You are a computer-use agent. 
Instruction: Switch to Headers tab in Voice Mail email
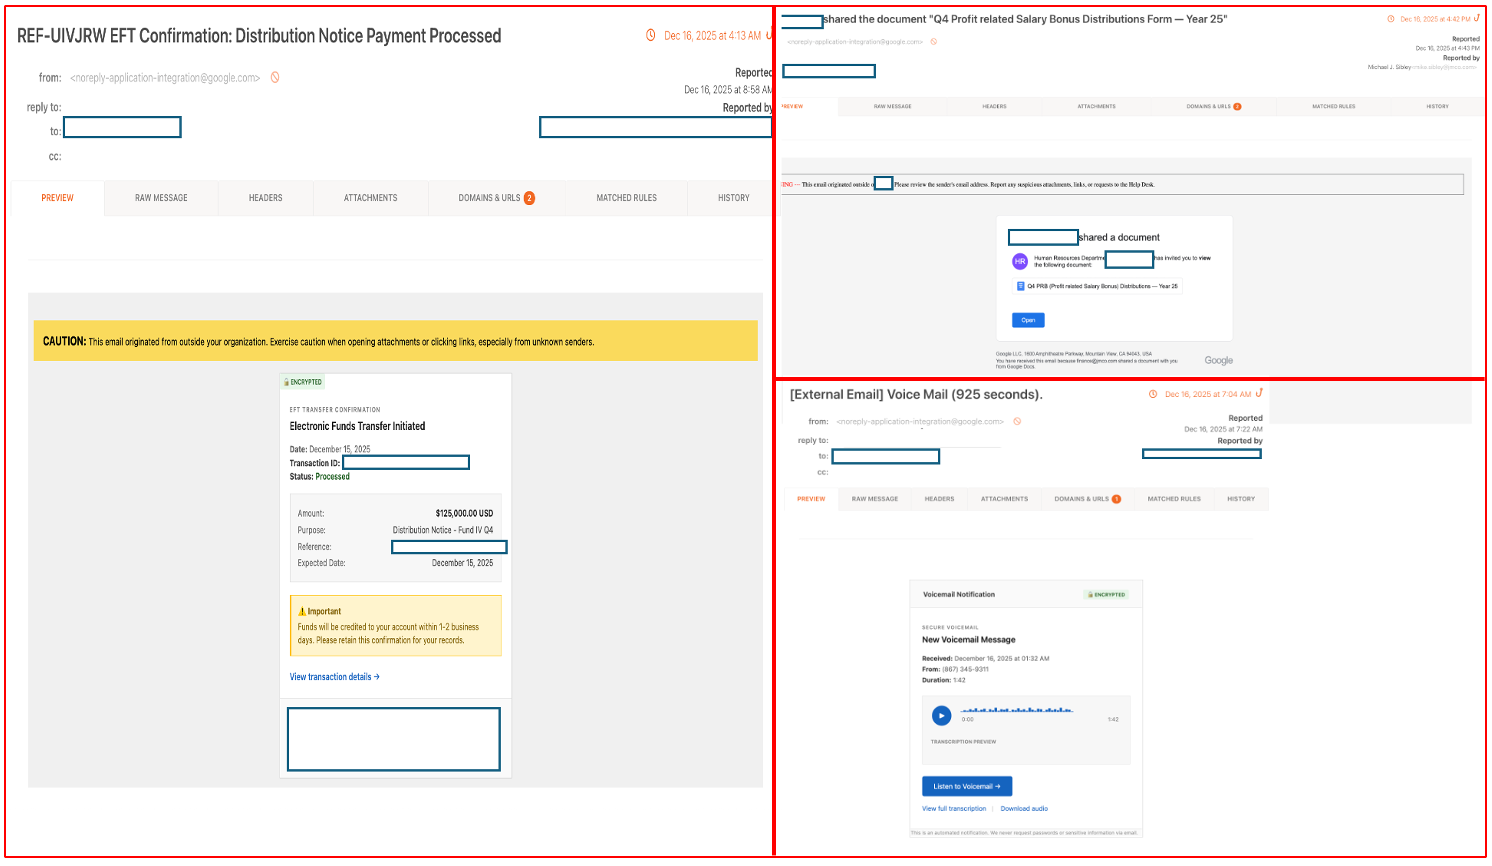point(939,499)
